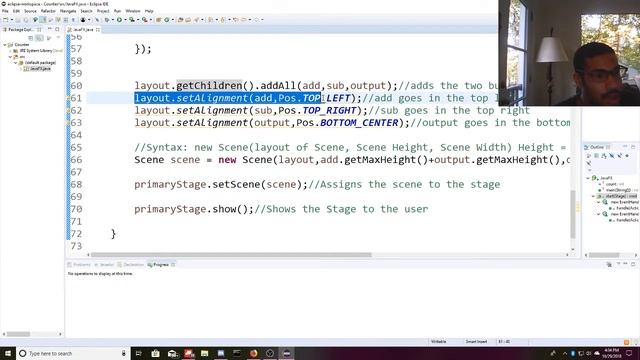Switch to the Javadoc tab

click(104, 265)
